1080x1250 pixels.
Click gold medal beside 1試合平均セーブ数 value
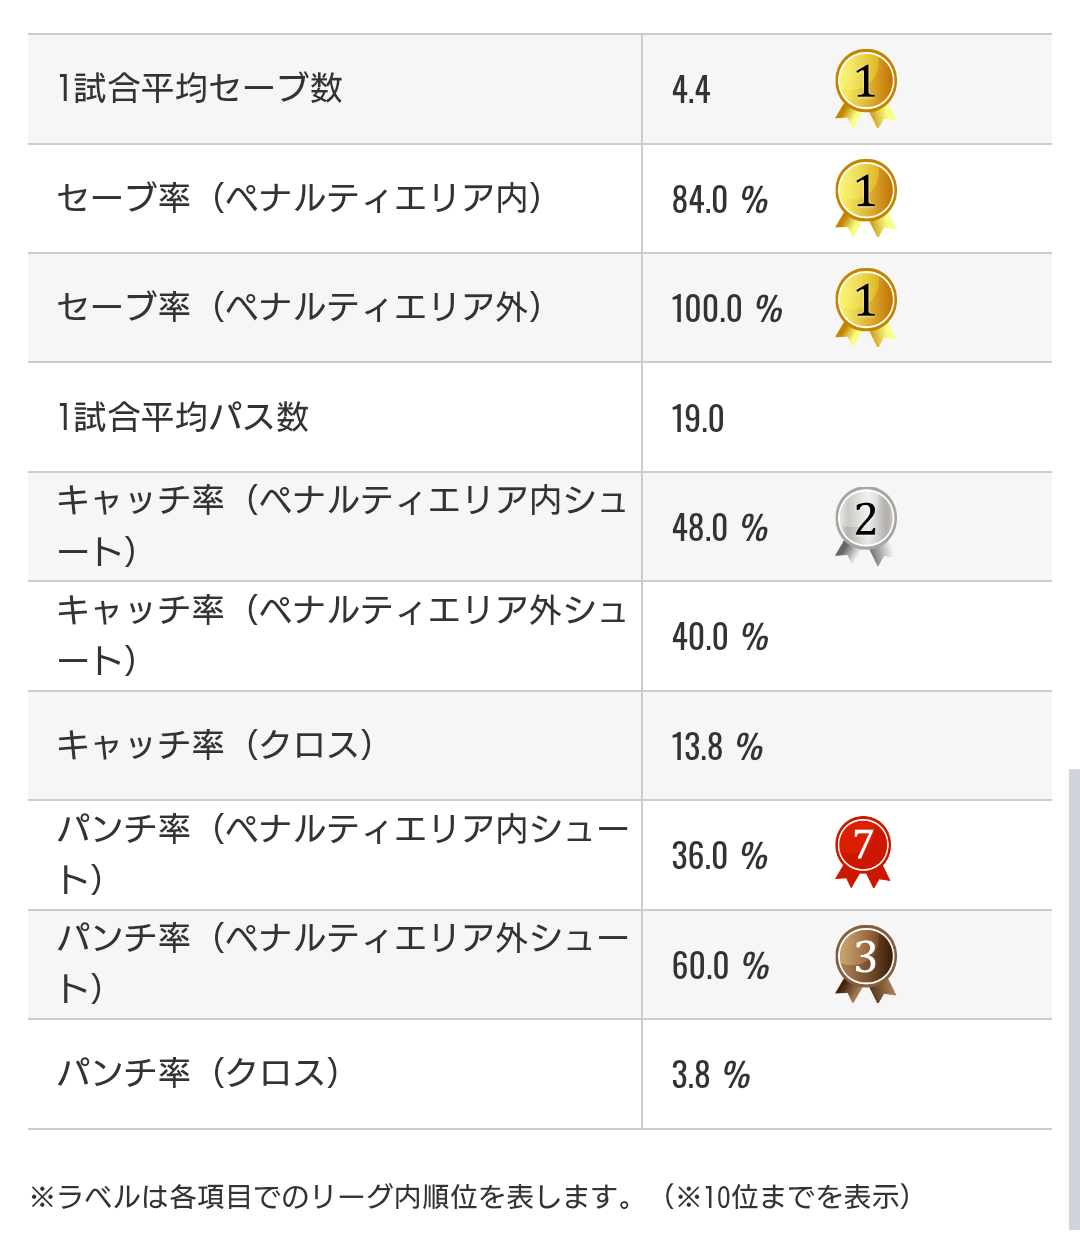click(x=865, y=87)
